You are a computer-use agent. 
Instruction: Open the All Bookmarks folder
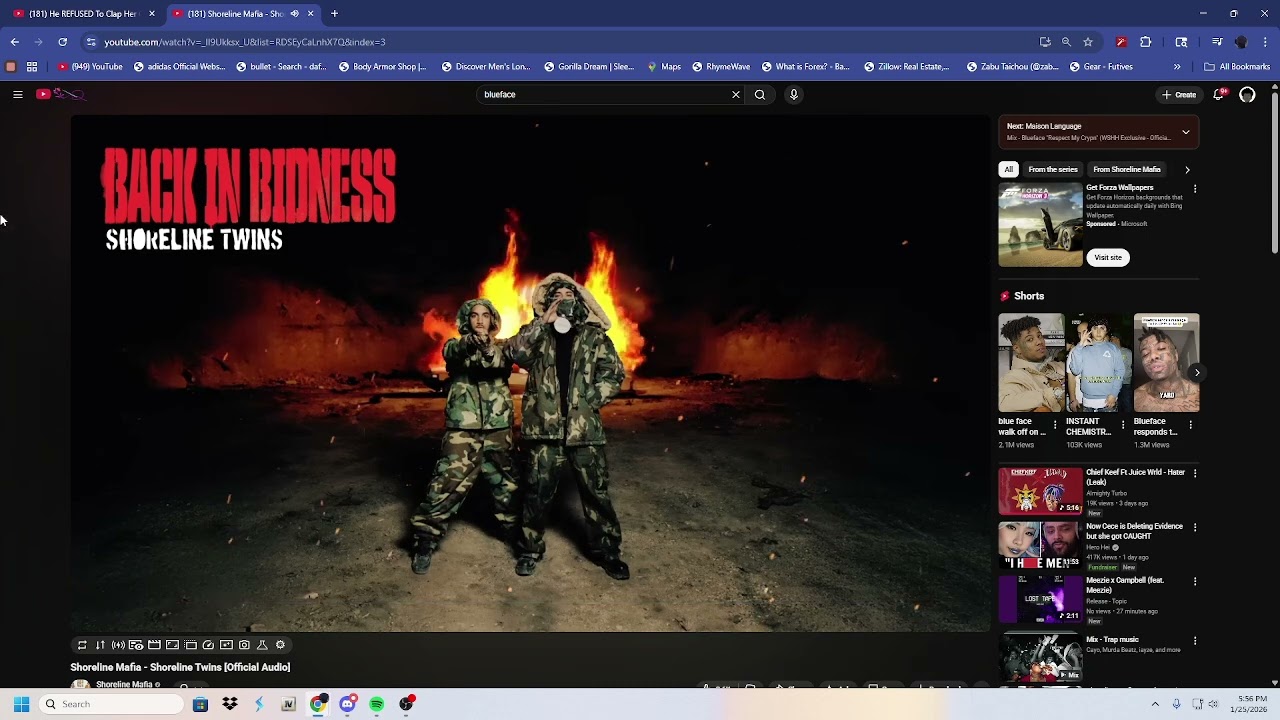point(1237,67)
